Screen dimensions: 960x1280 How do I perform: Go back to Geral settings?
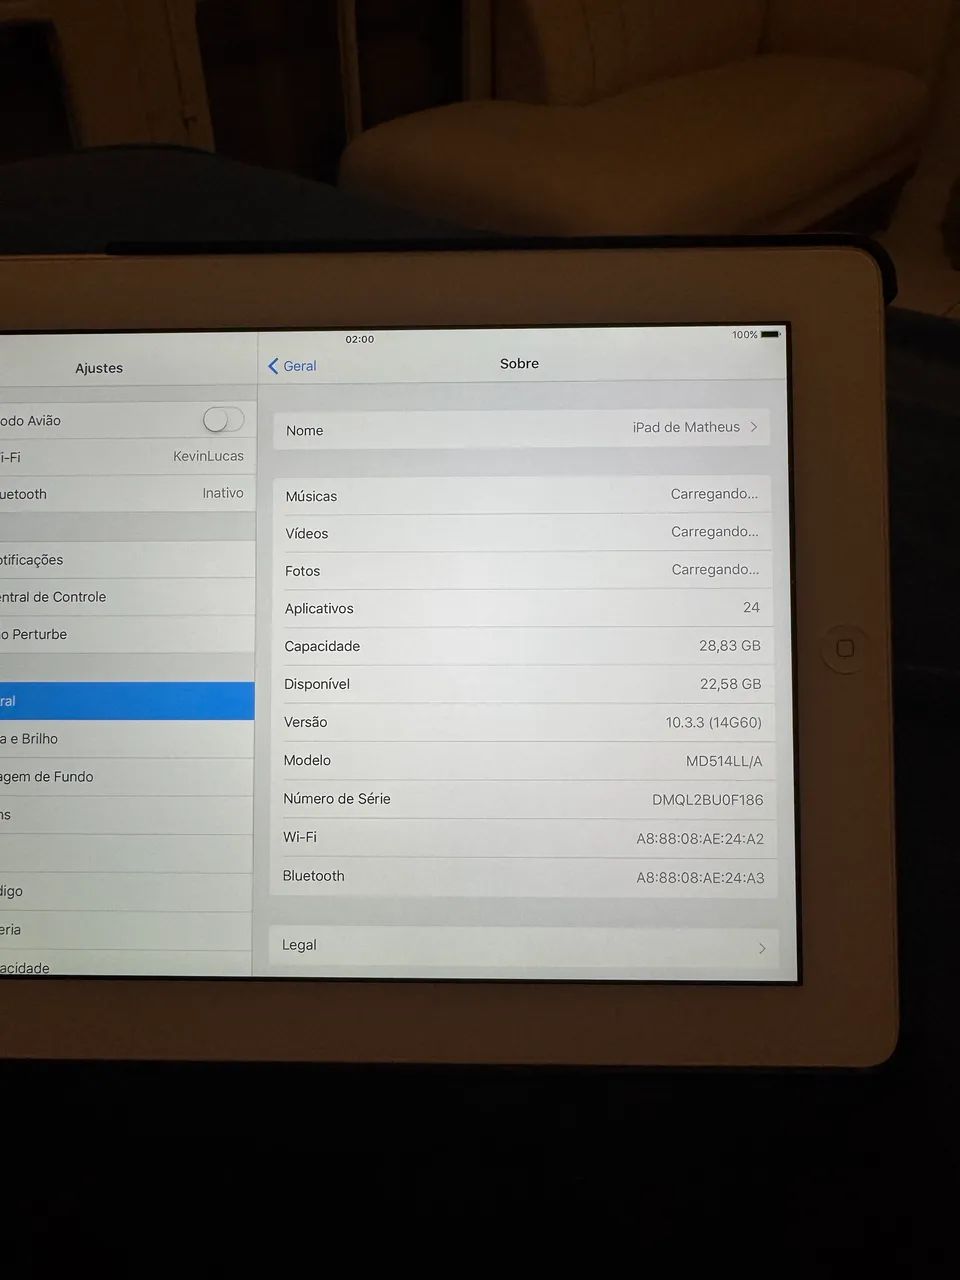click(x=292, y=366)
